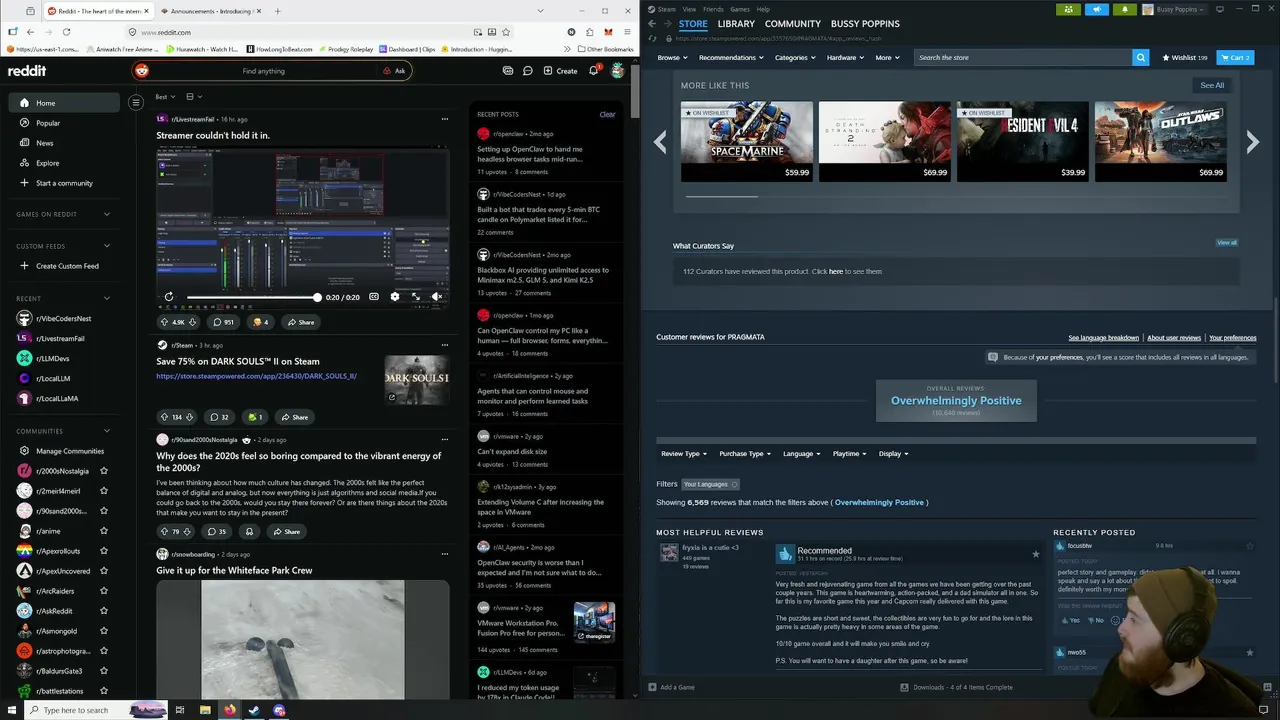Share the LivestreamFail post
Viewport: 1280px width, 720px height.
click(300, 322)
